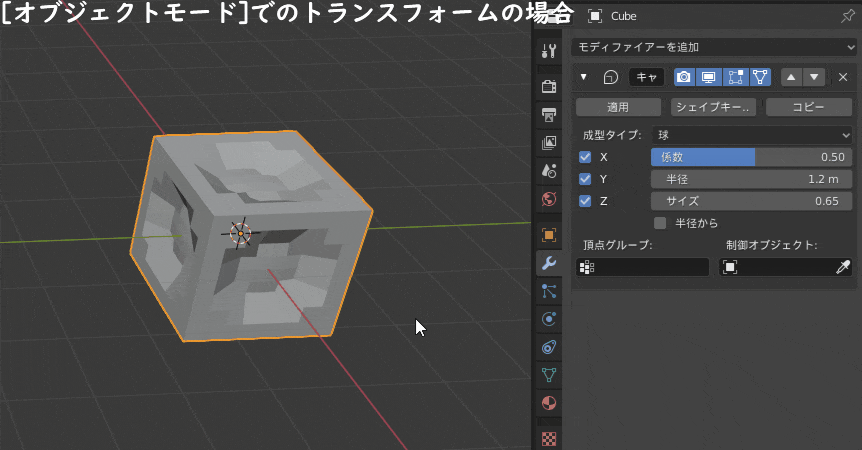Toggle modifier render visibility camera icon

(683, 77)
